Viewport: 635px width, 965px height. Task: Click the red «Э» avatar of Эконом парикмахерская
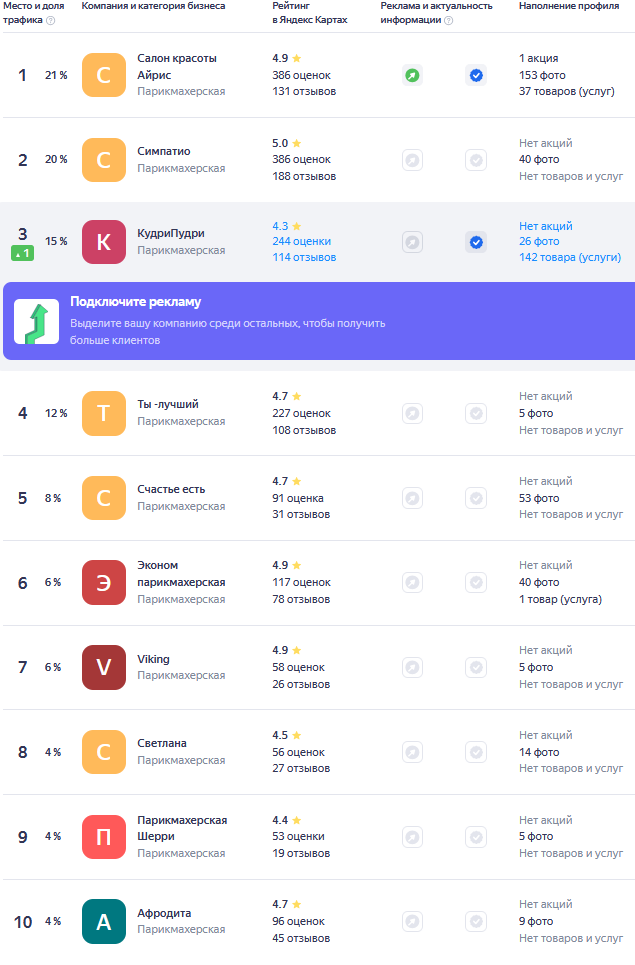(x=104, y=582)
